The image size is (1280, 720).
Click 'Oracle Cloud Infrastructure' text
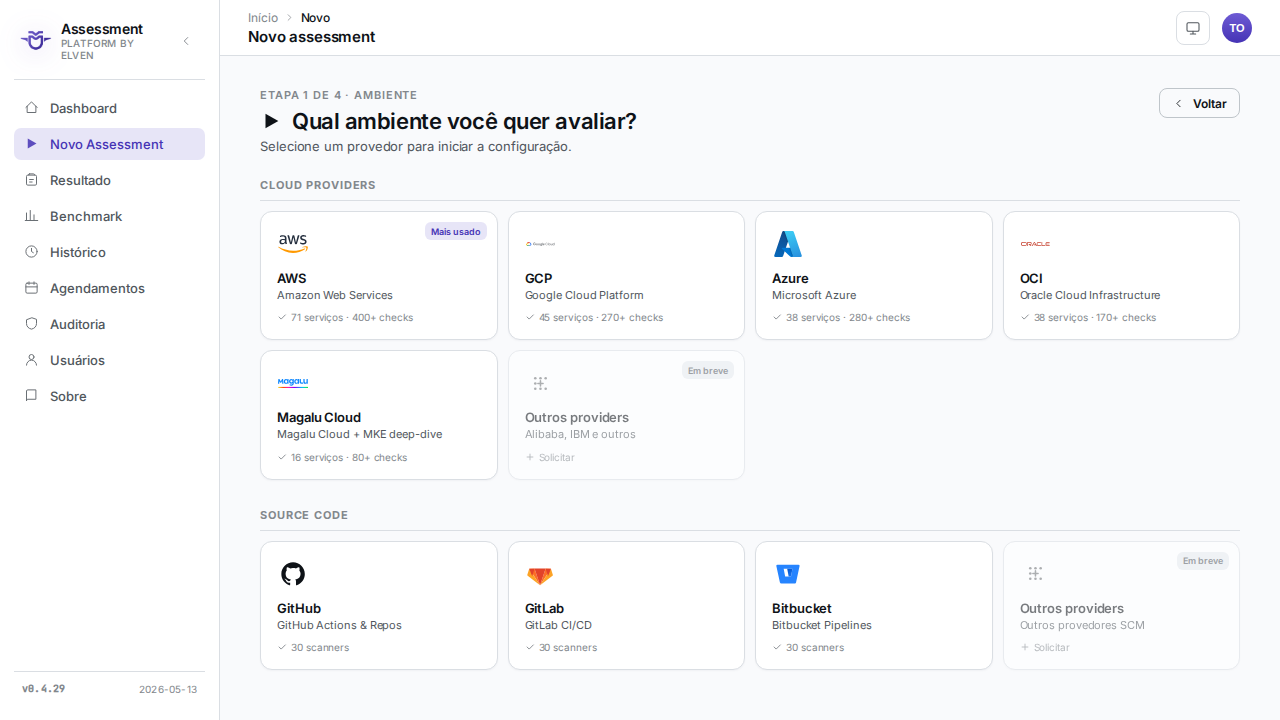pos(1090,295)
